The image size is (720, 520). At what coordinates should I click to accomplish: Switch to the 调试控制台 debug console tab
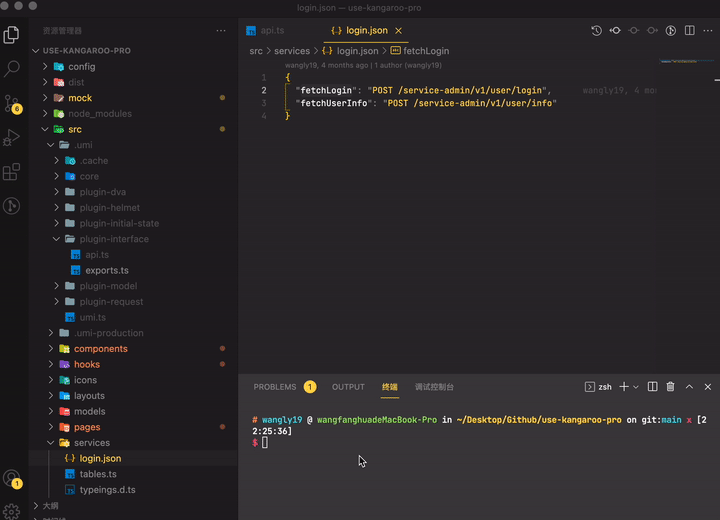point(434,387)
